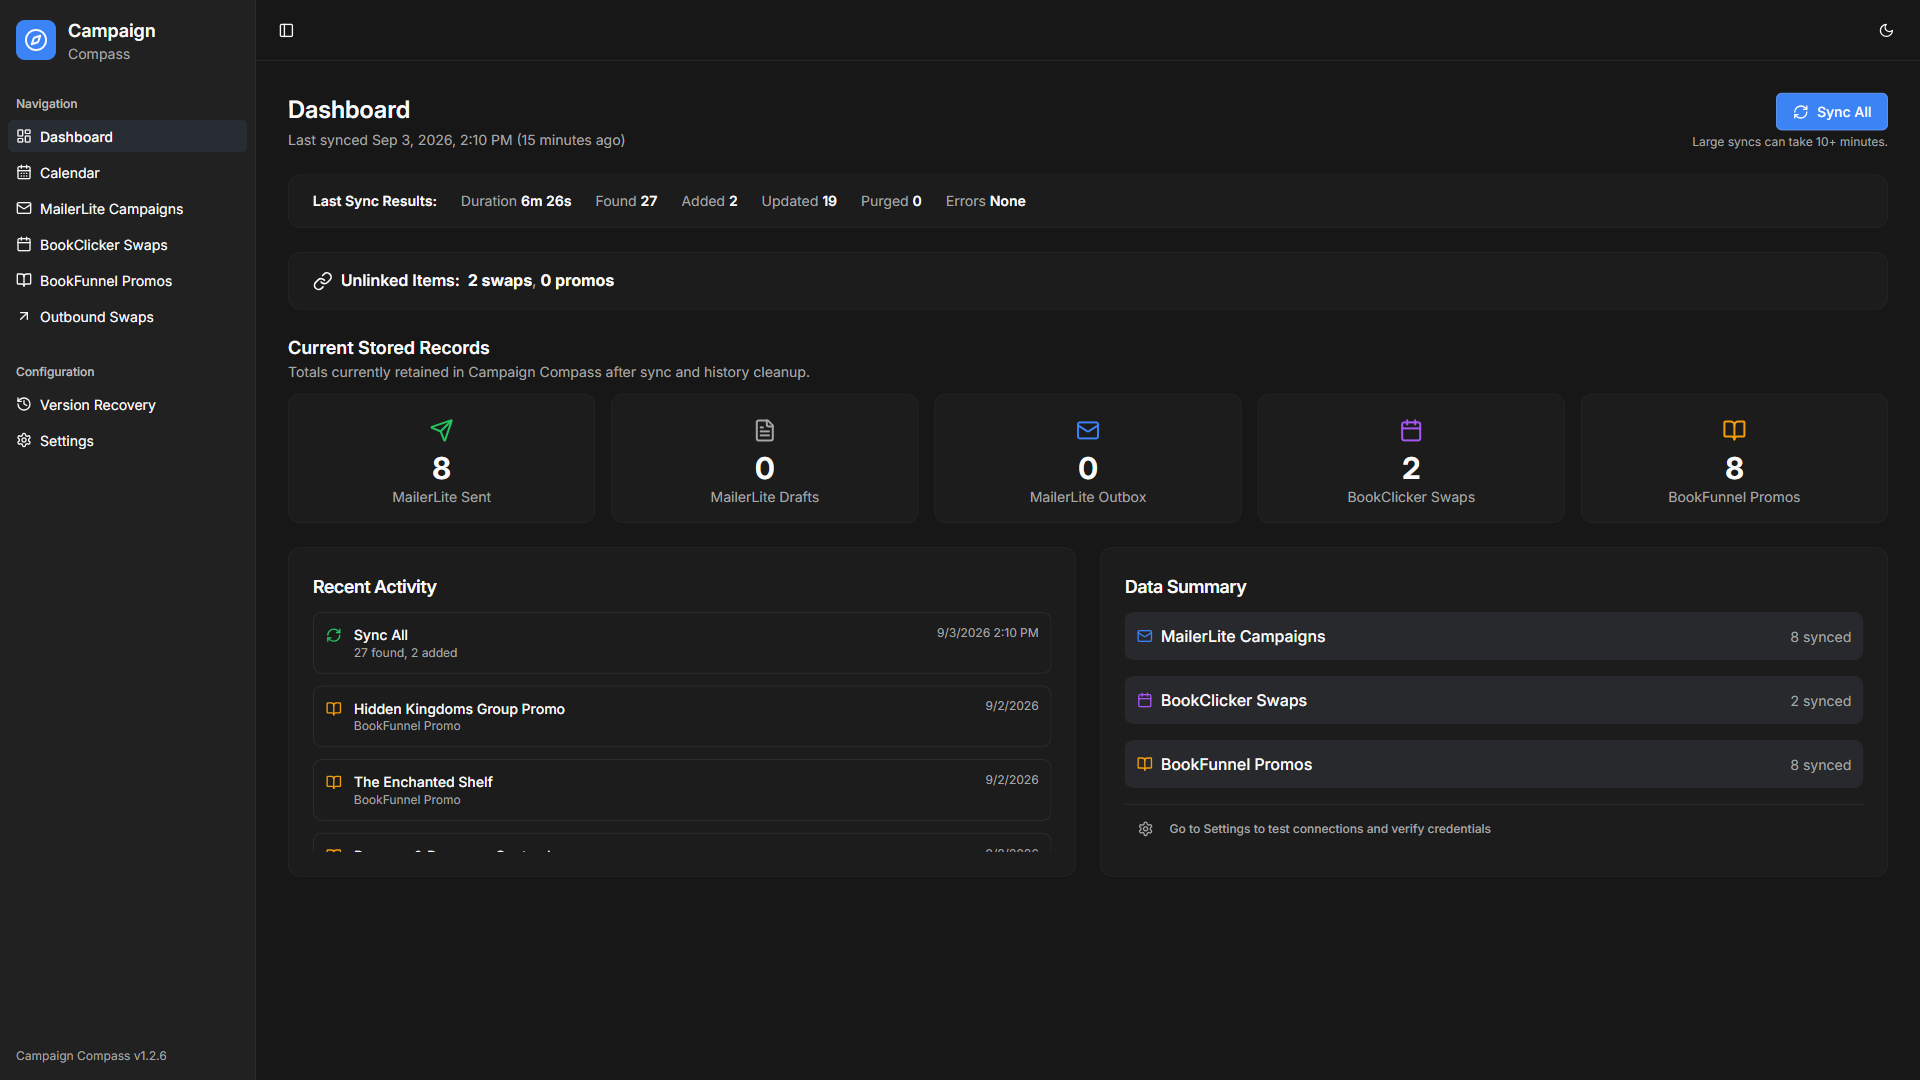This screenshot has width=1920, height=1080.
Task: Click the 'Duration 6m 26s' sync result
Action: point(516,201)
